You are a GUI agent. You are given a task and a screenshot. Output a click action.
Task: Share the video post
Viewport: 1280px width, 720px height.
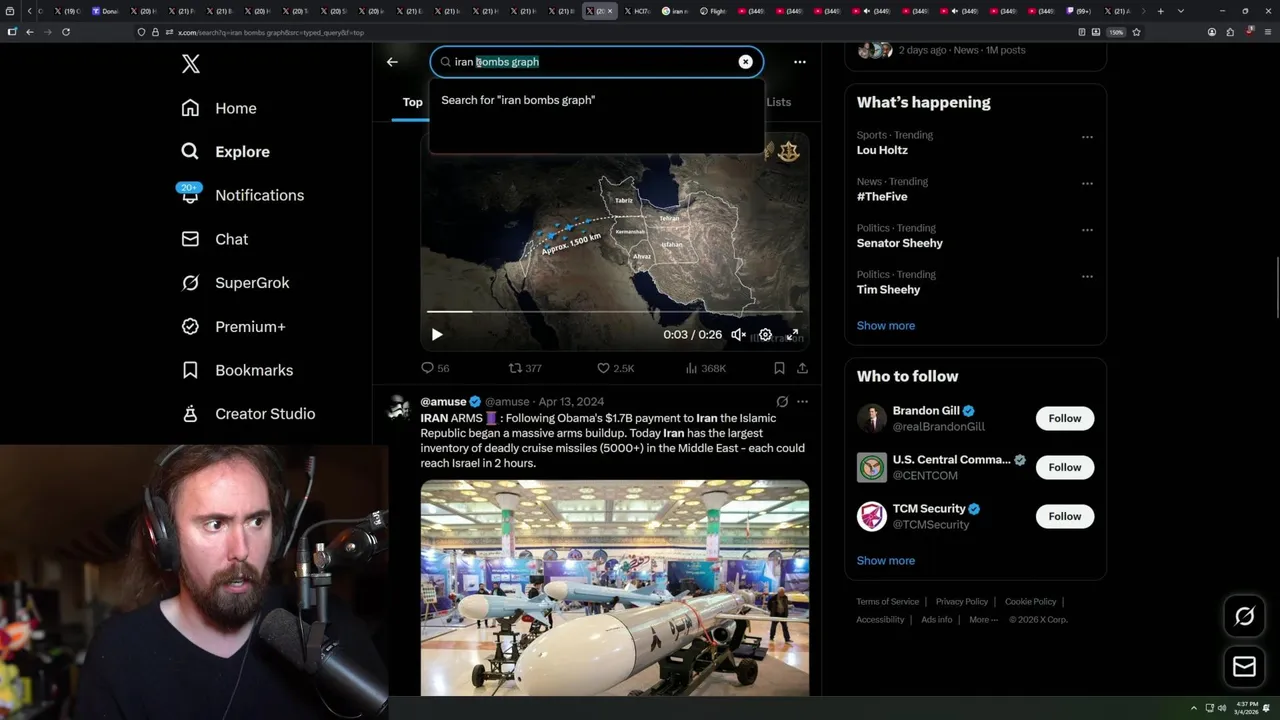point(802,368)
